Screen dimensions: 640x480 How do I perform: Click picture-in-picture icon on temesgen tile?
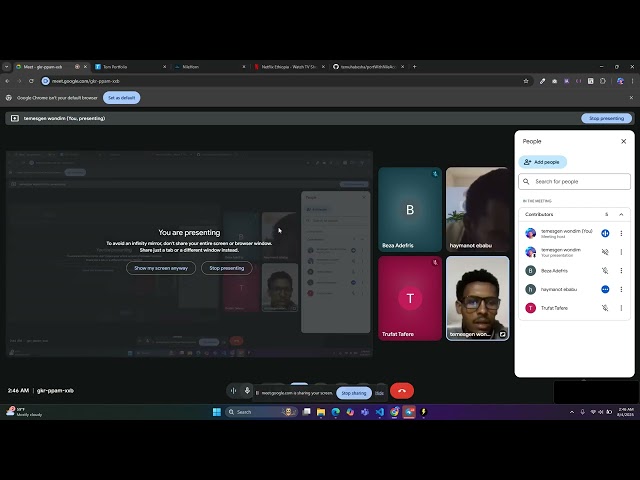click(502, 334)
